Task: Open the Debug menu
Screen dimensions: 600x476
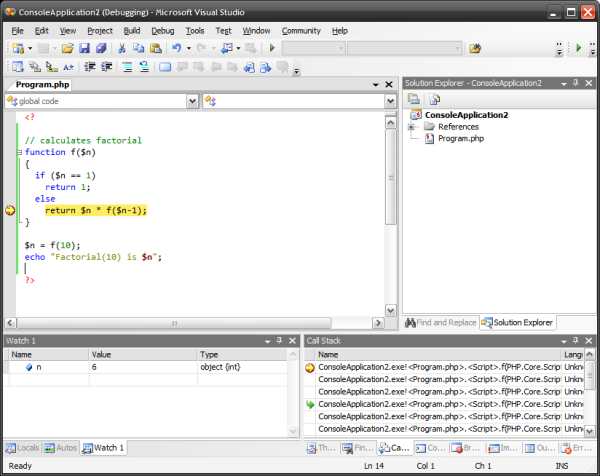Action: click(163, 31)
